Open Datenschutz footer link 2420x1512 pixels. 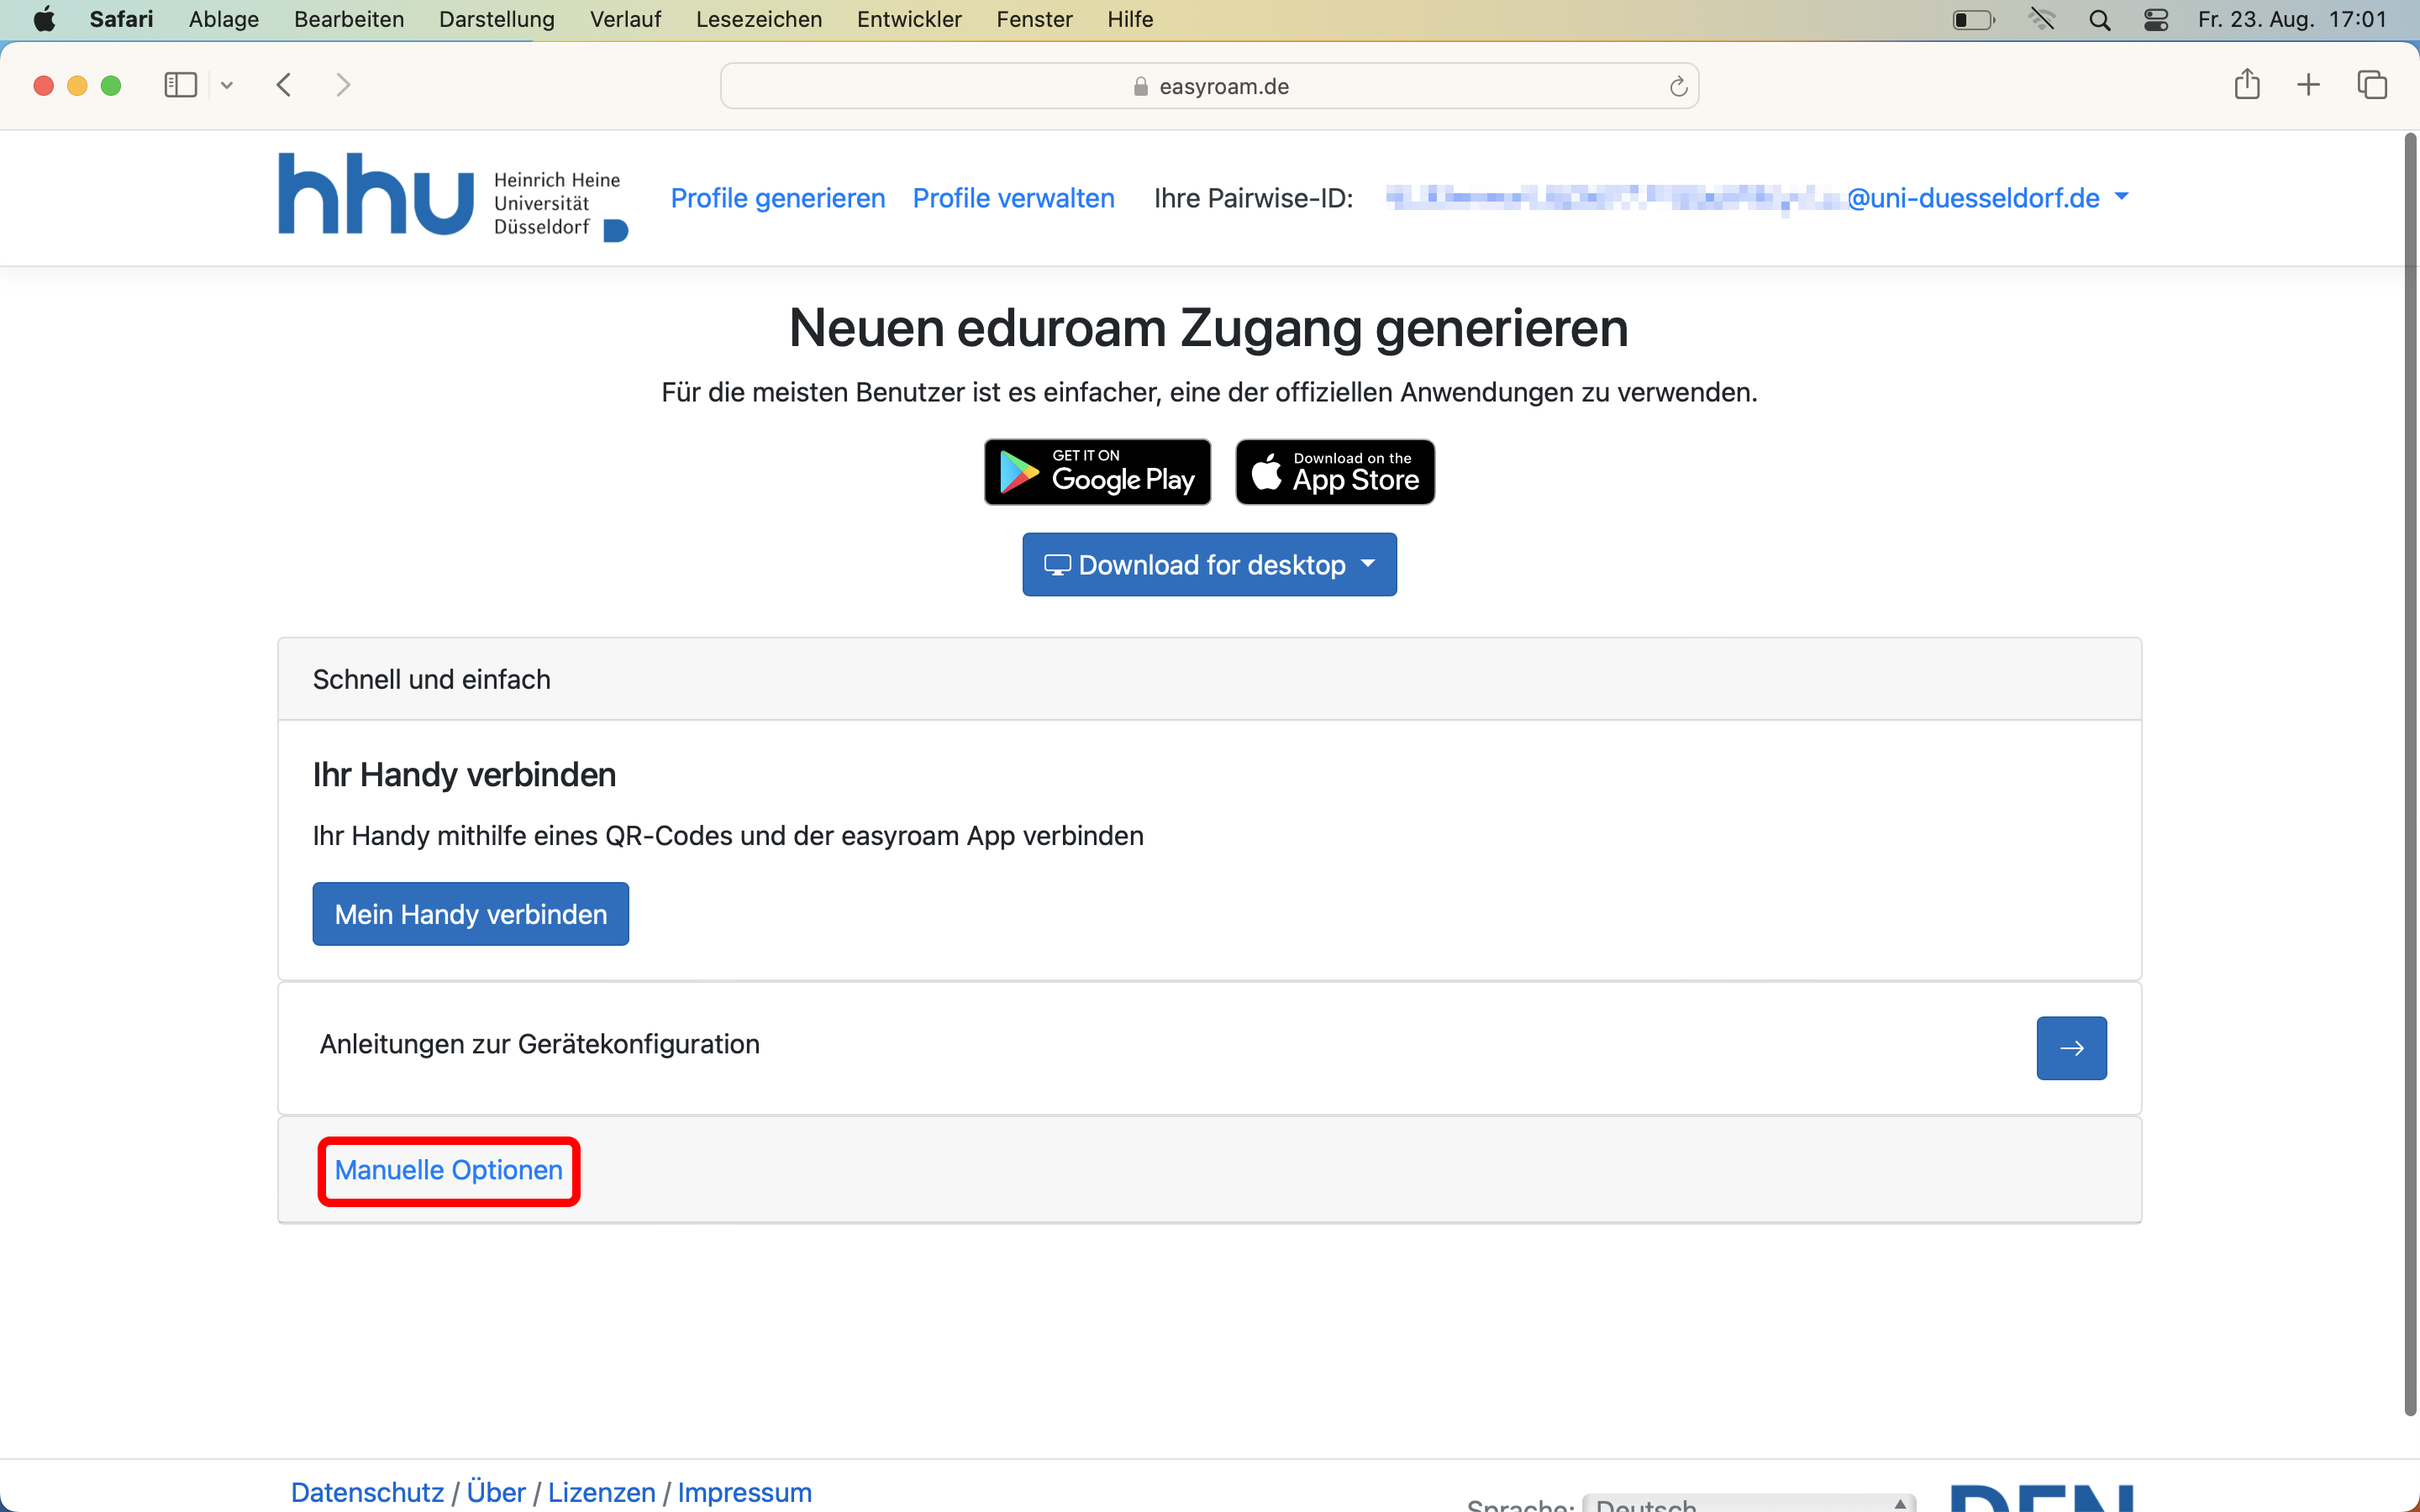[367, 1492]
